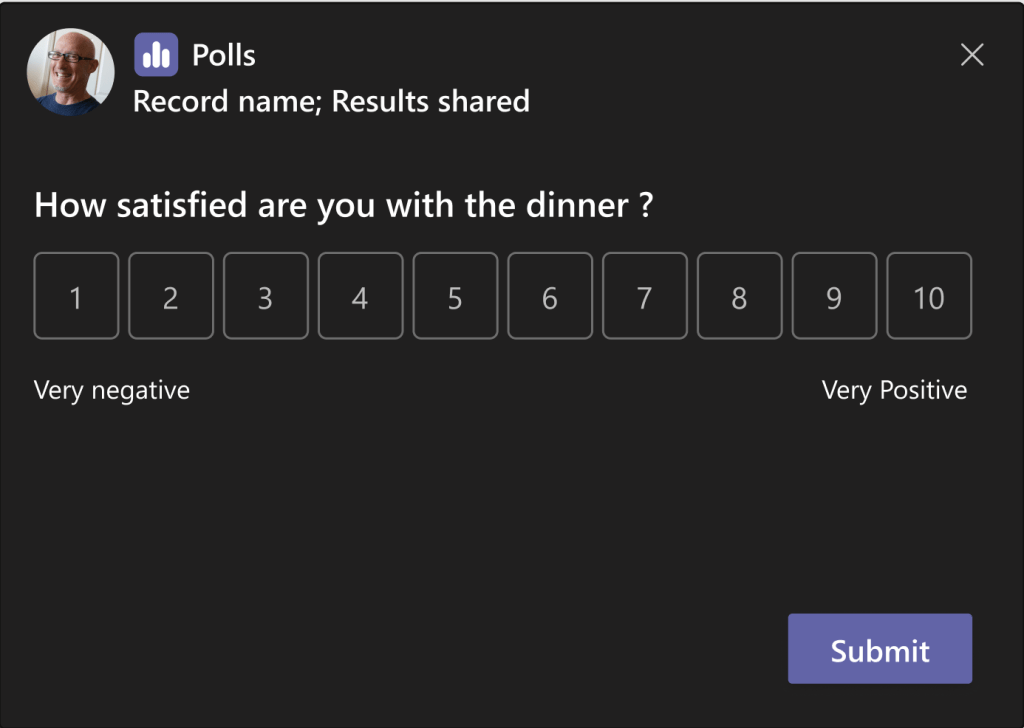Select rating 6 on the scale
The image size is (1024, 728).
550,296
